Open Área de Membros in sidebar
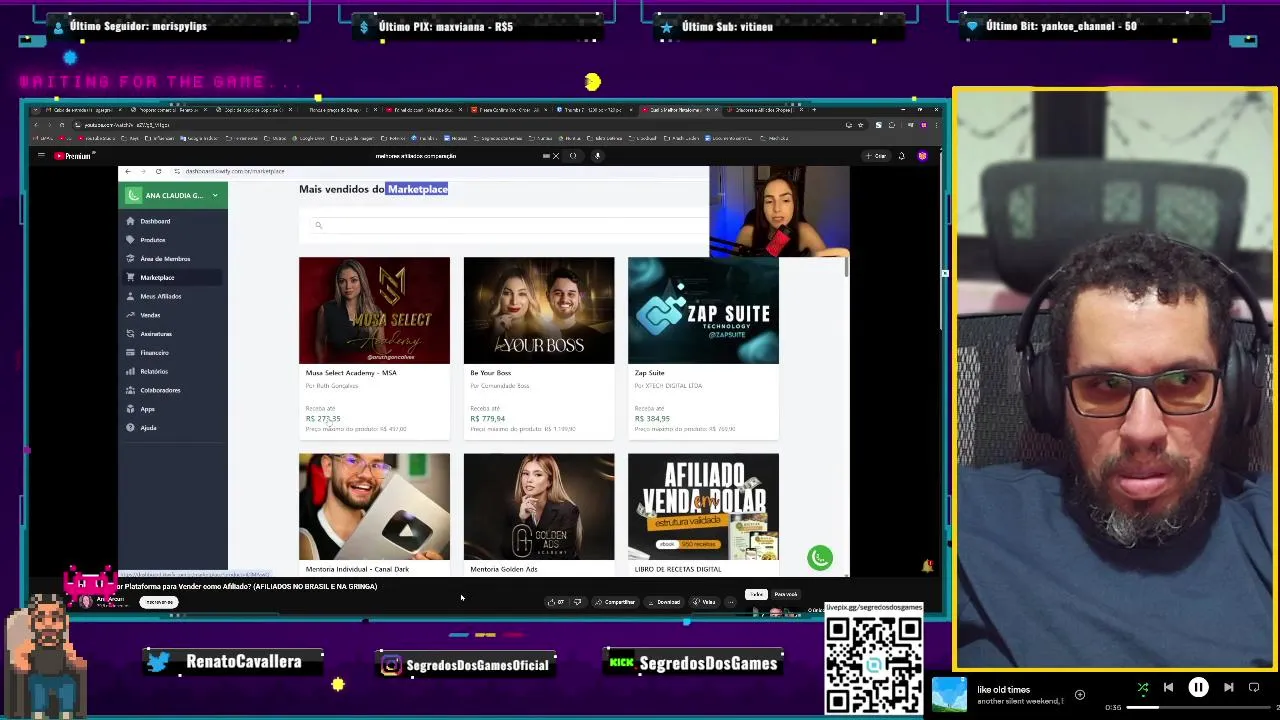 tap(164, 259)
